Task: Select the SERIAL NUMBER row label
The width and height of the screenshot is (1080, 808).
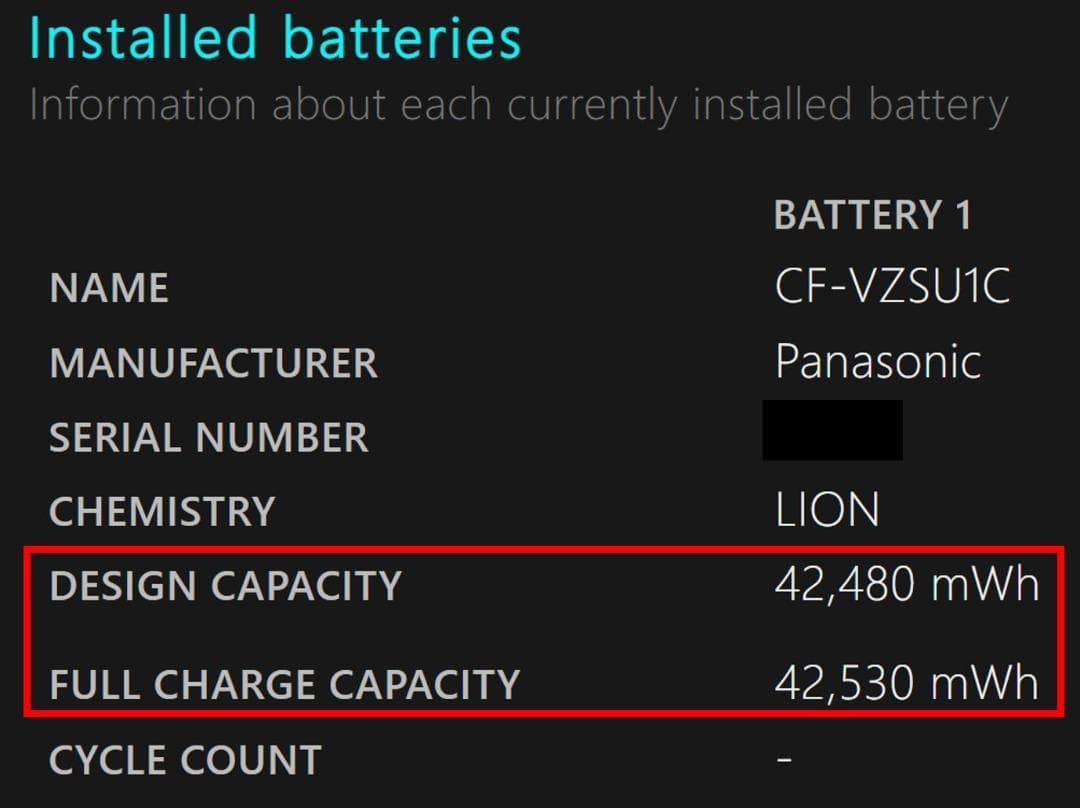Action: point(208,438)
